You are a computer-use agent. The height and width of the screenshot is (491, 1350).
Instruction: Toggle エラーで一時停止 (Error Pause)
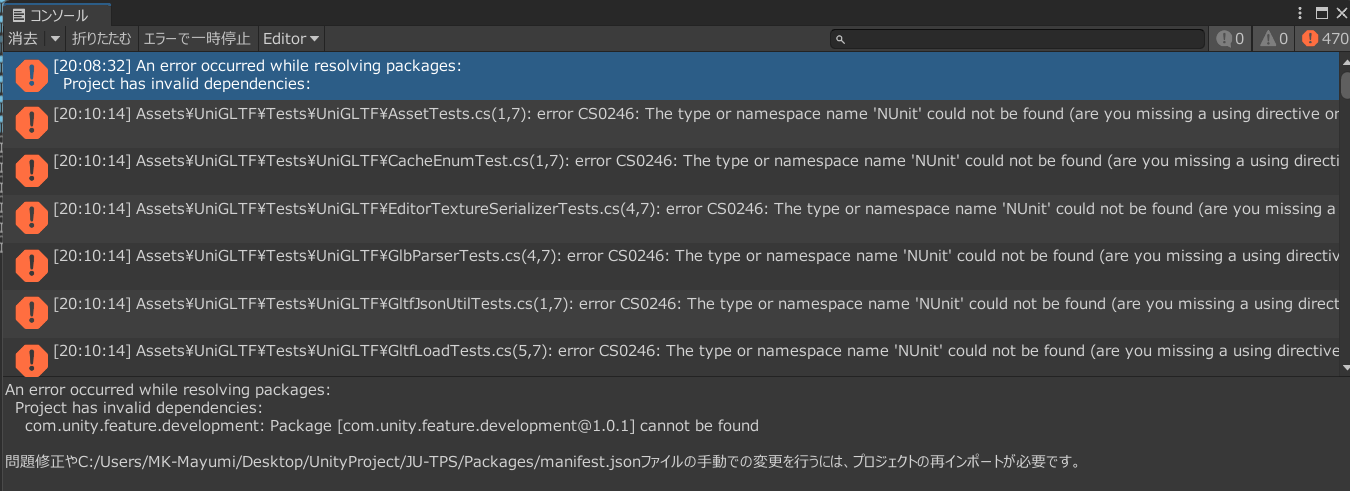click(197, 39)
